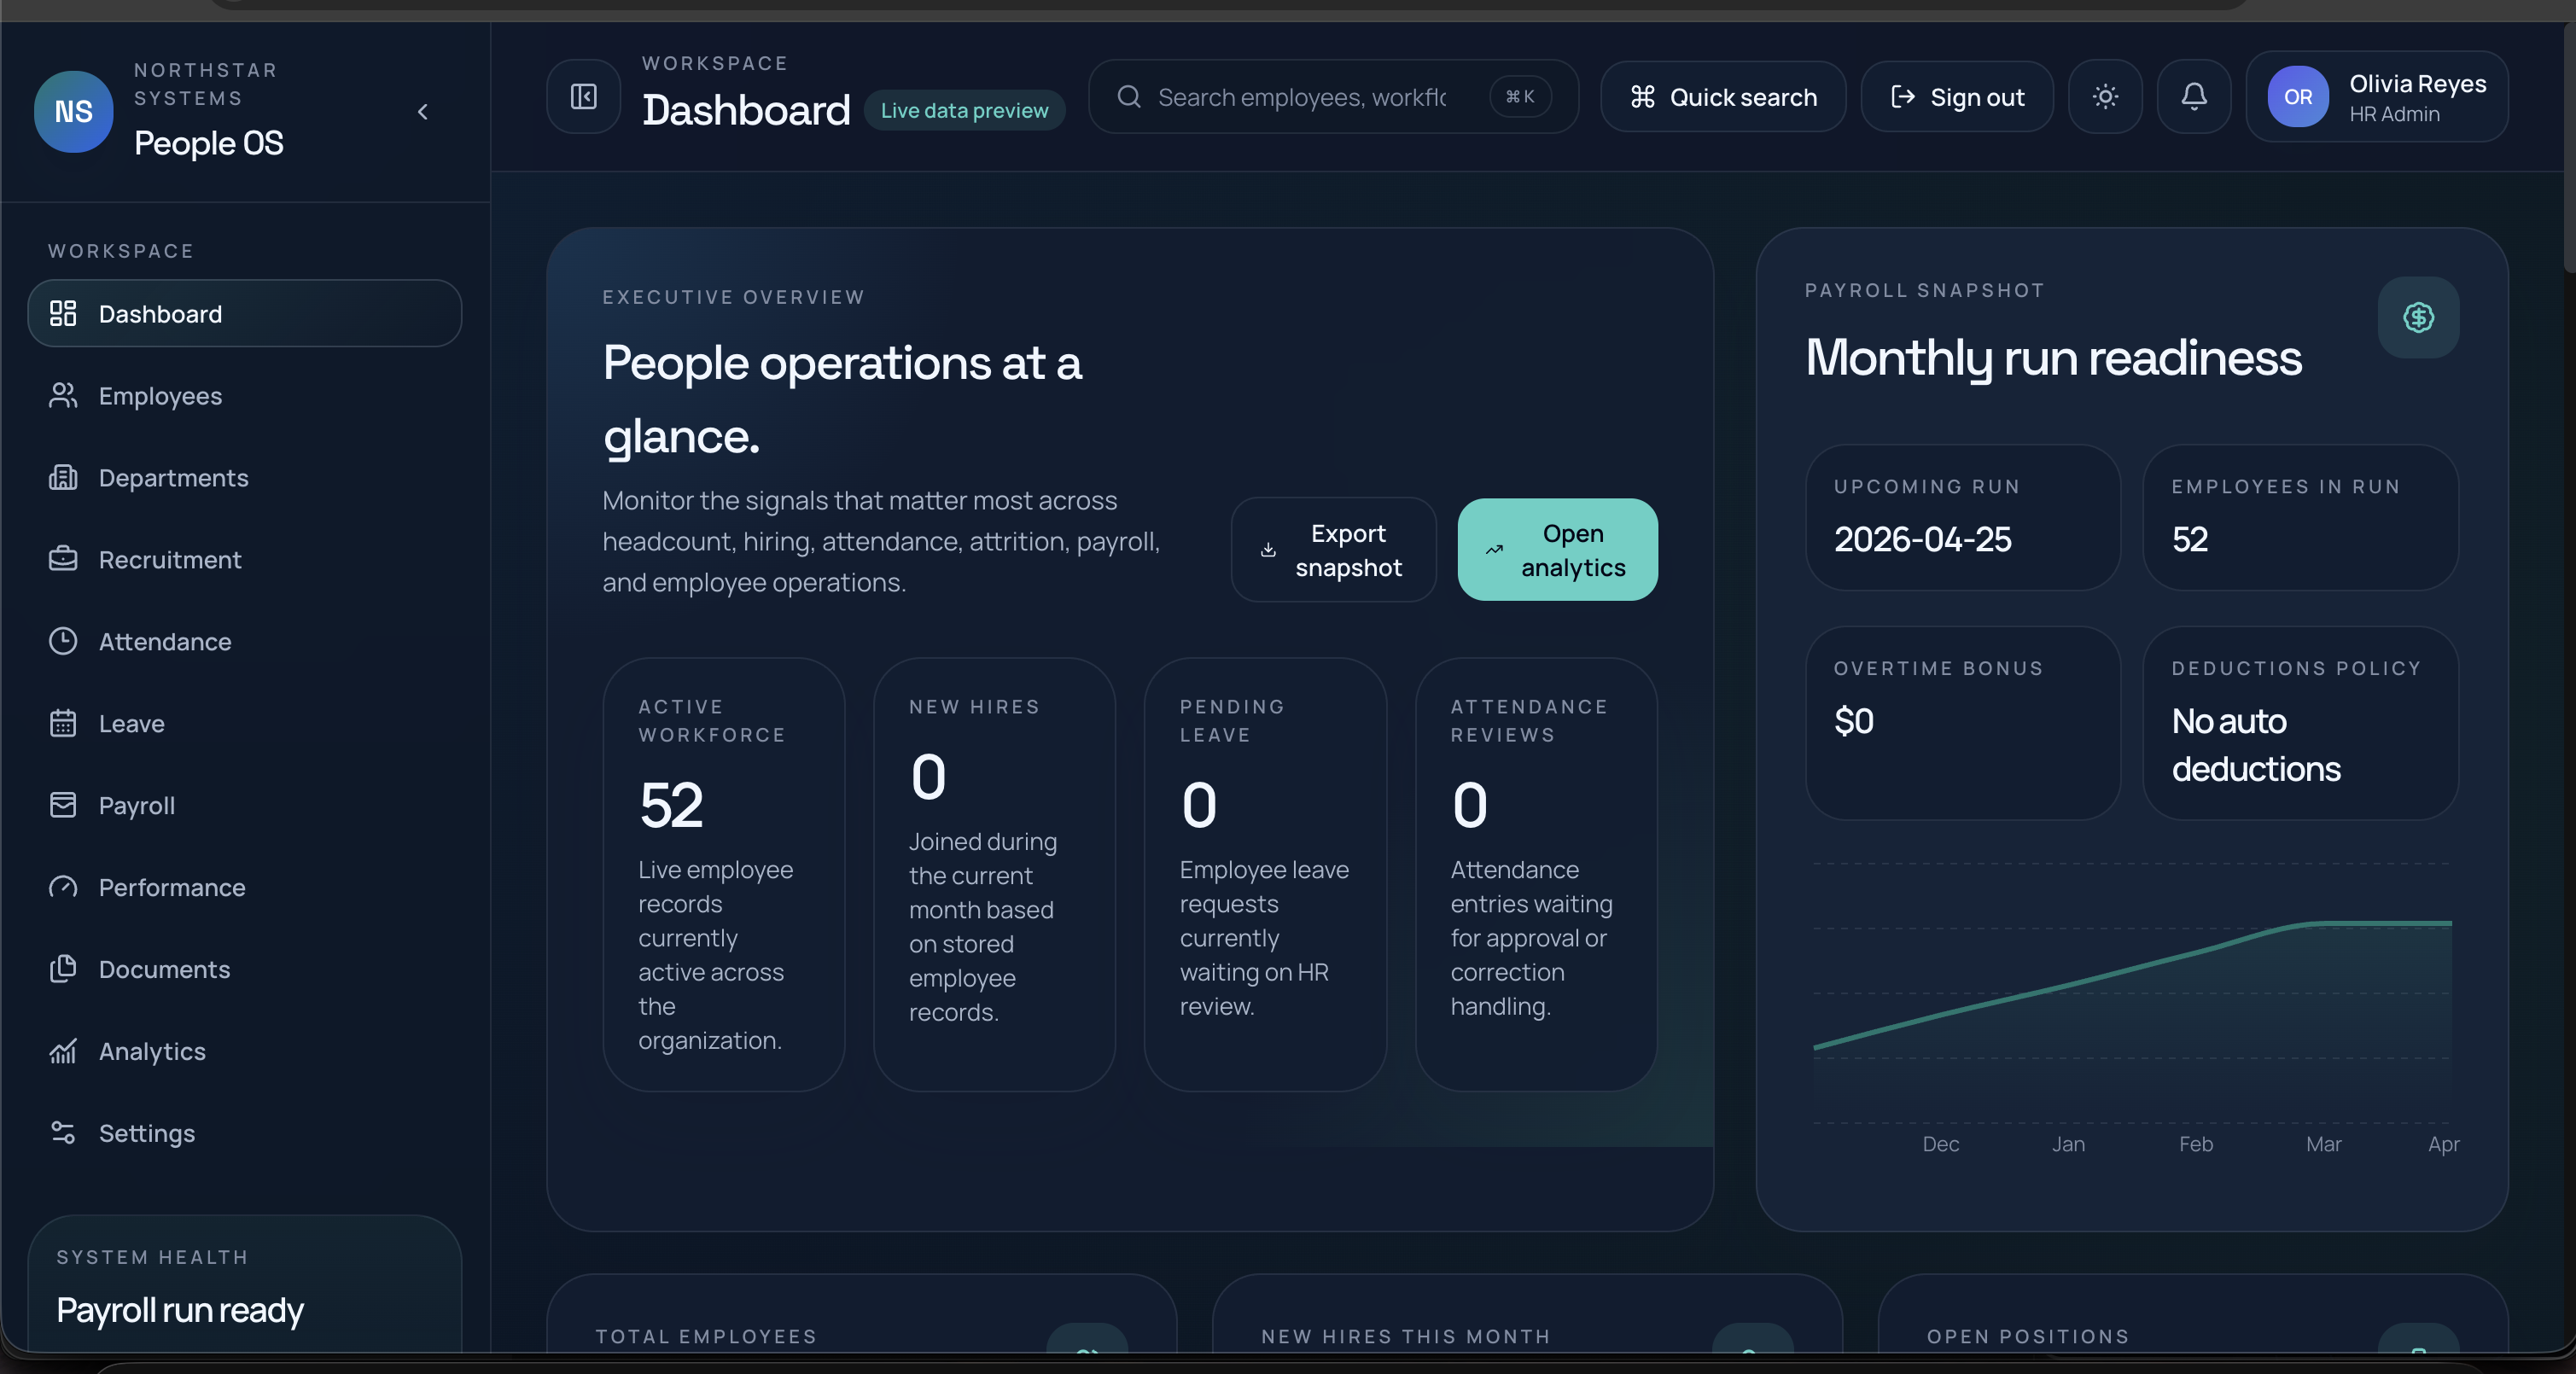Click Feb label on payroll chart
Image resolution: width=2576 pixels, height=1374 pixels.
tap(2196, 1144)
